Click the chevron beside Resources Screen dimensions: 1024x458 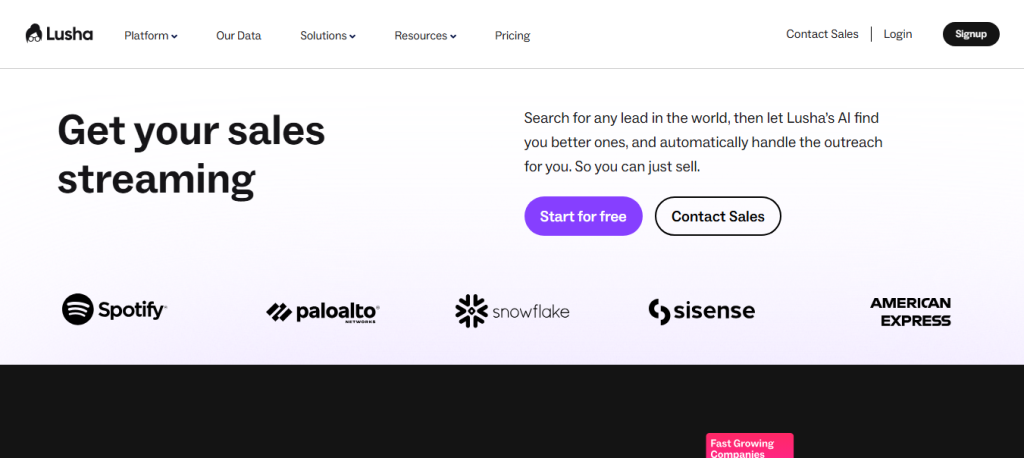pos(453,37)
